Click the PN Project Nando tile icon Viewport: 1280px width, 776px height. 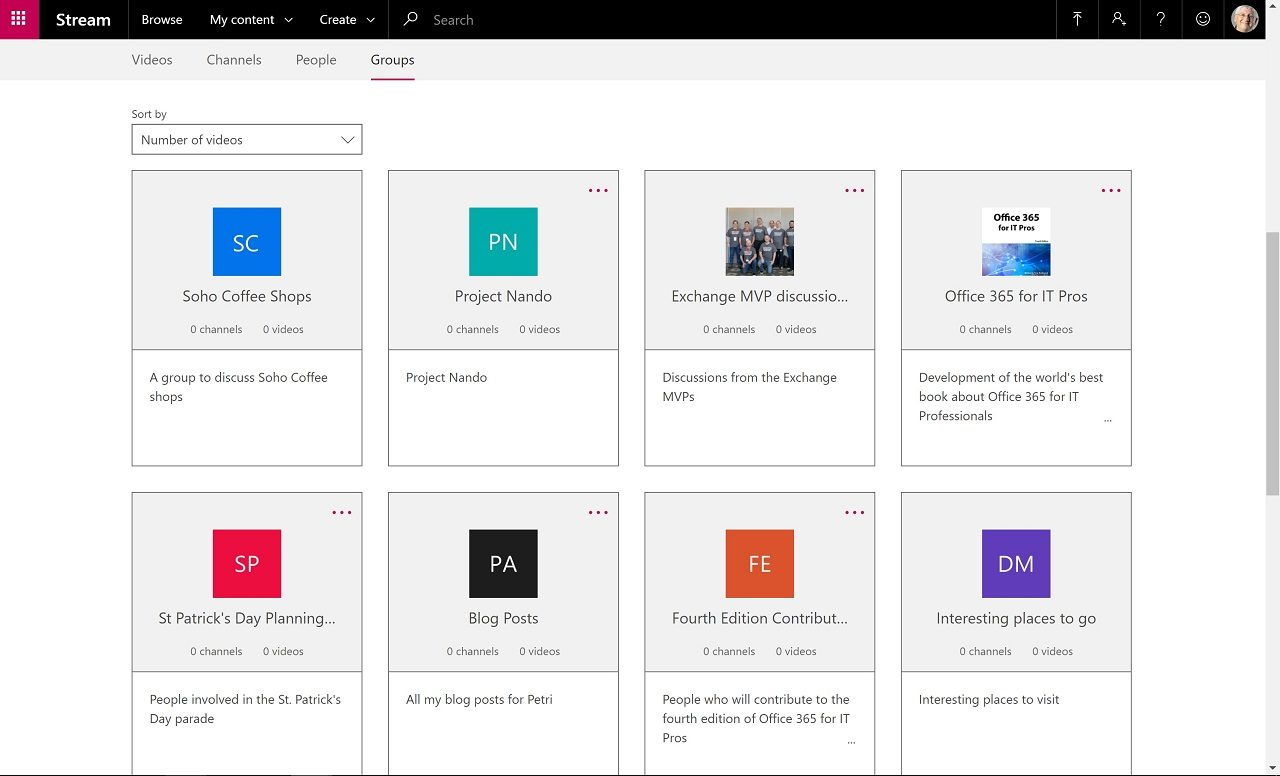click(x=503, y=242)
